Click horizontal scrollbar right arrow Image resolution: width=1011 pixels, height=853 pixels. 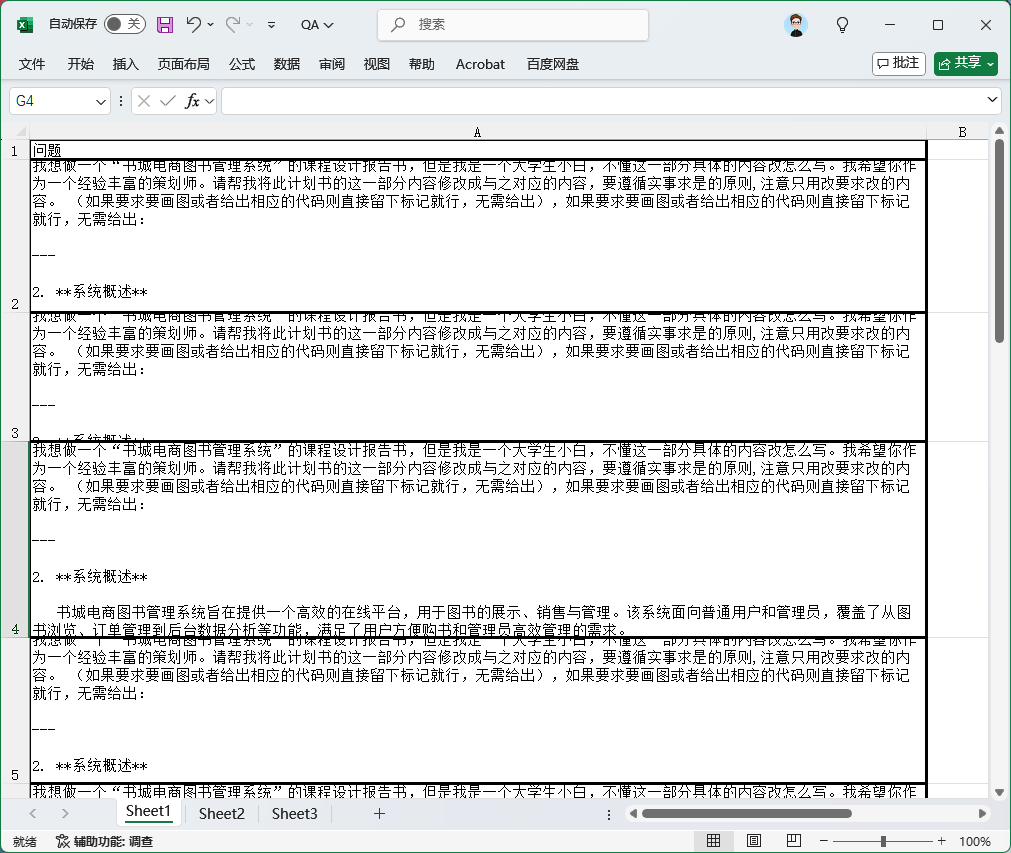[x=982, y=814]
